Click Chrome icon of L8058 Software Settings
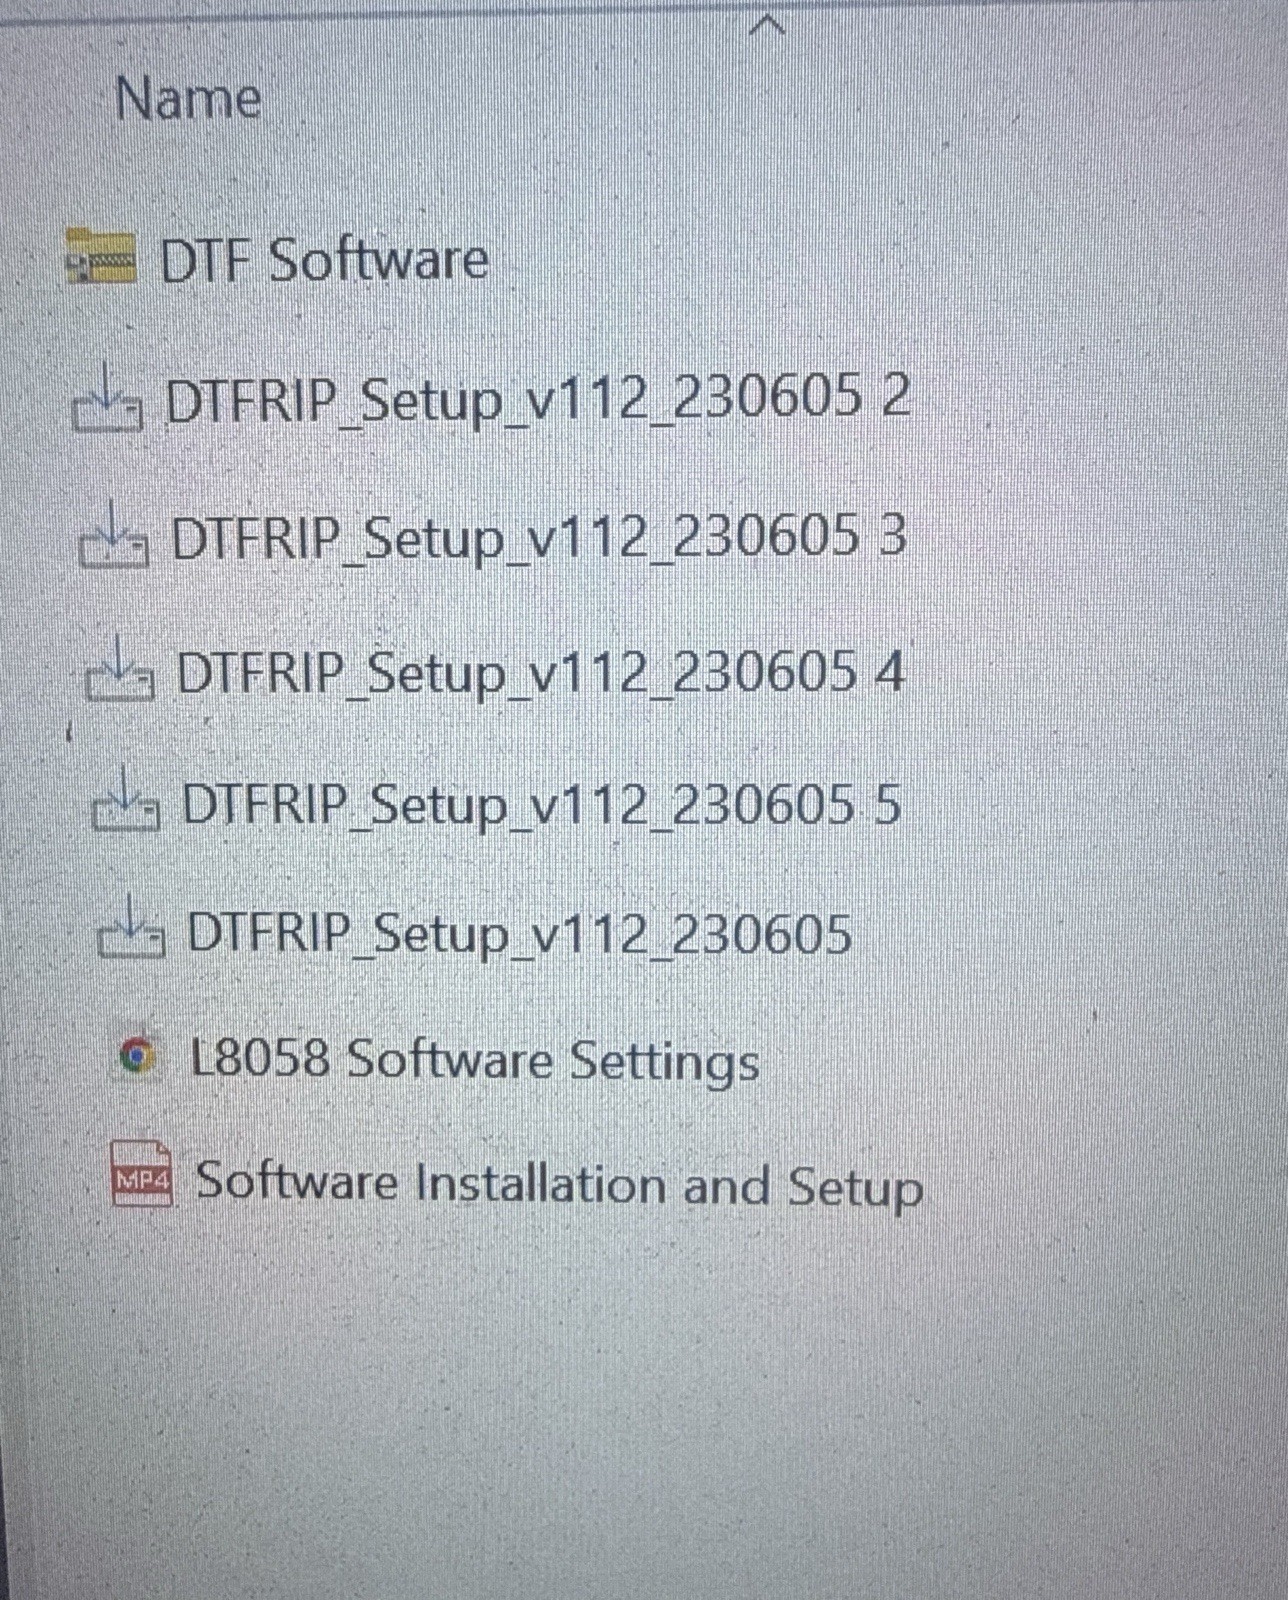Image resolution: width=1288 pixels, height=1600 pixels. tap(138, 1057)
